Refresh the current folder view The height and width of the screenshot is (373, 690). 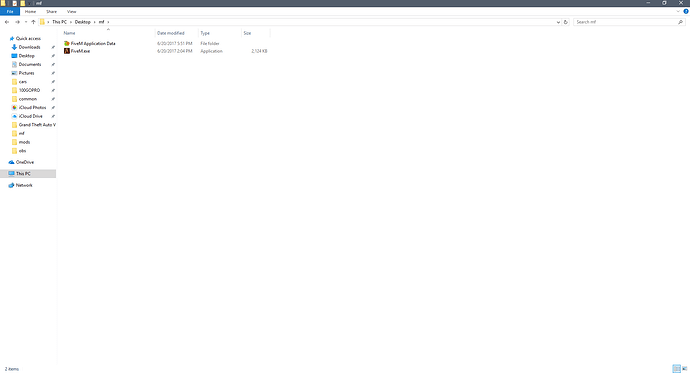point(566,22)
